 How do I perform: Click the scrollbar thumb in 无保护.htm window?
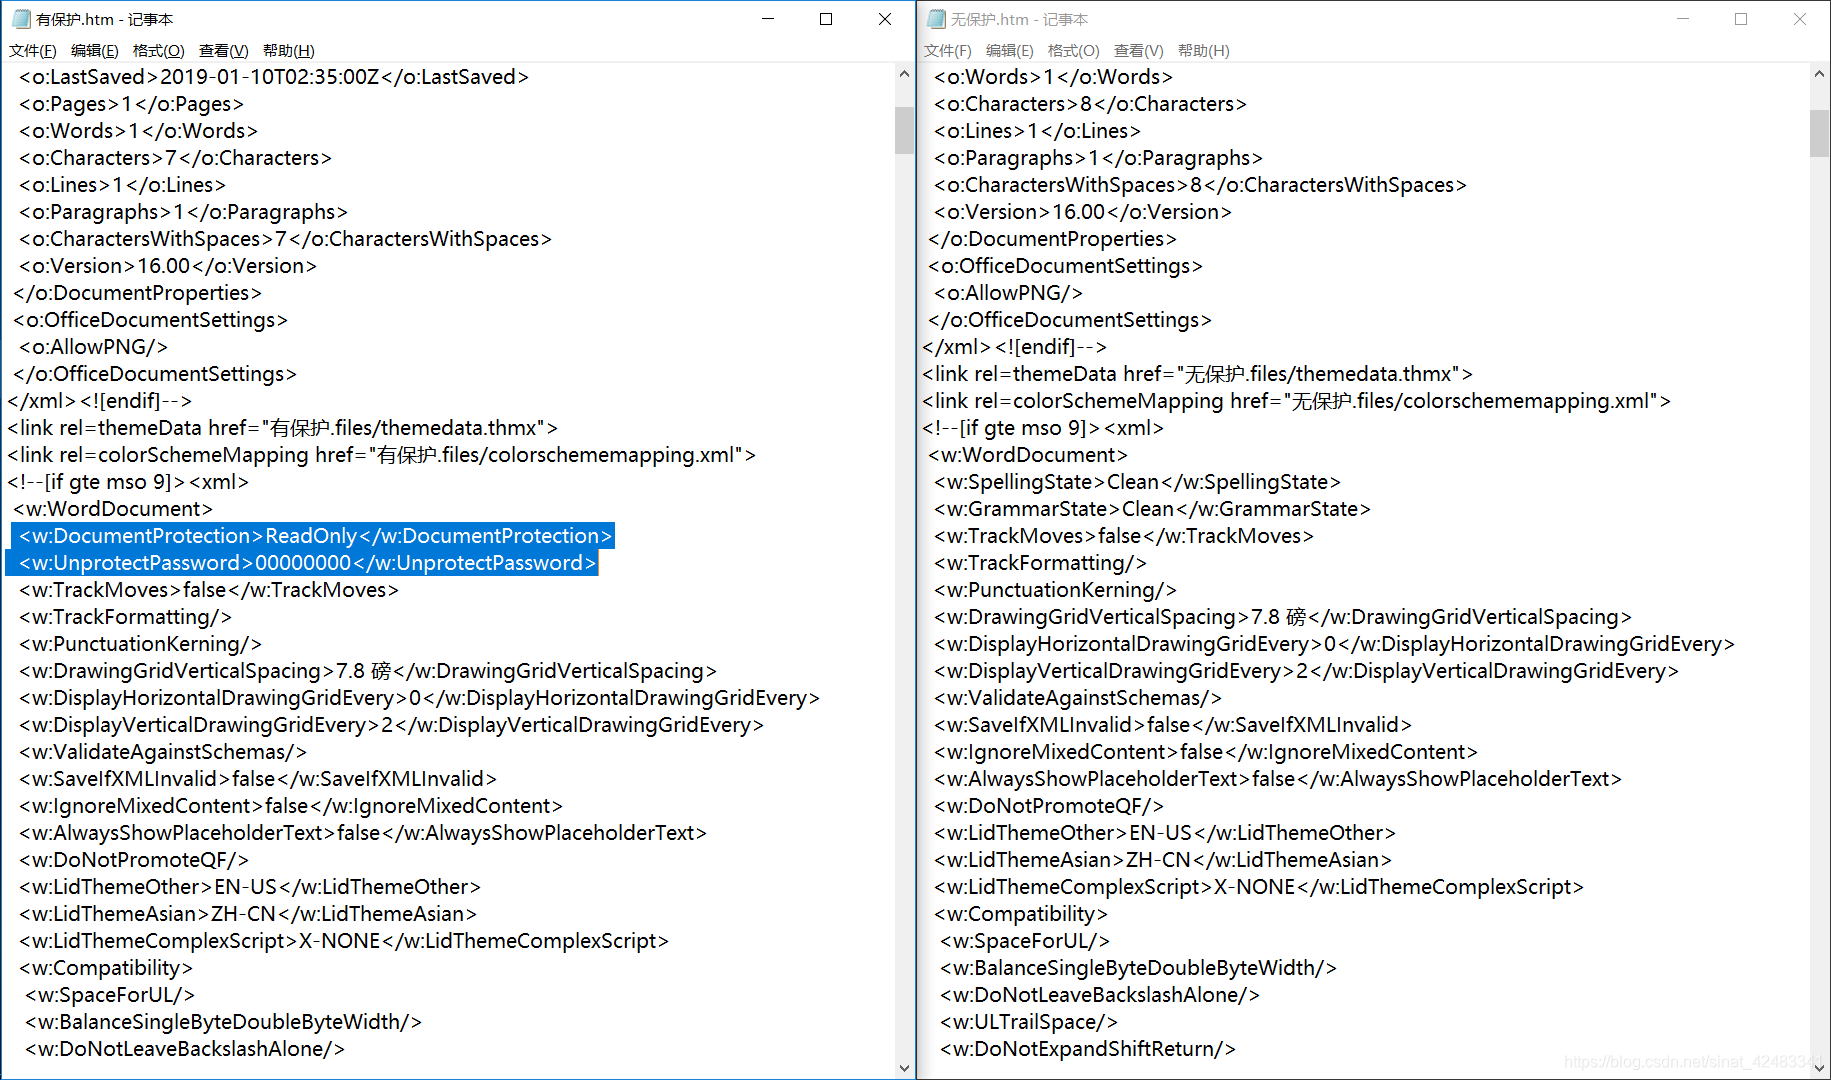pos(1820,133)
